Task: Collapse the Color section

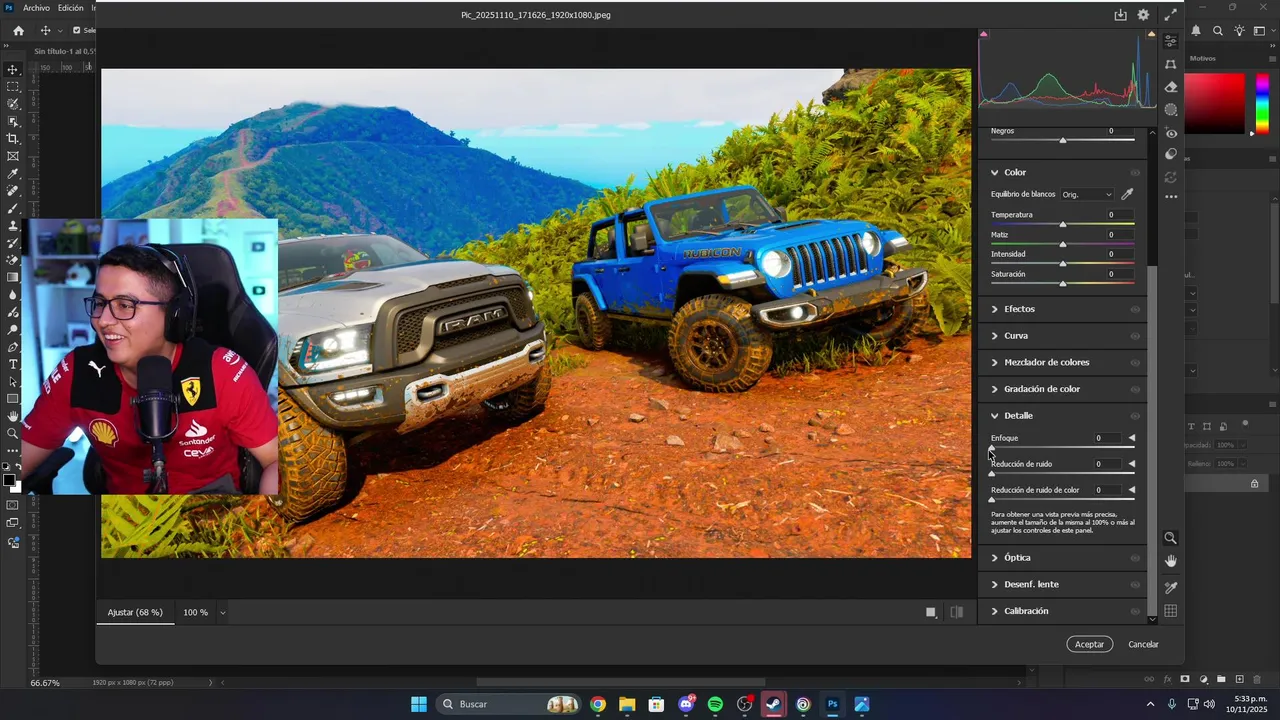Action: click(x=994, y=172)
